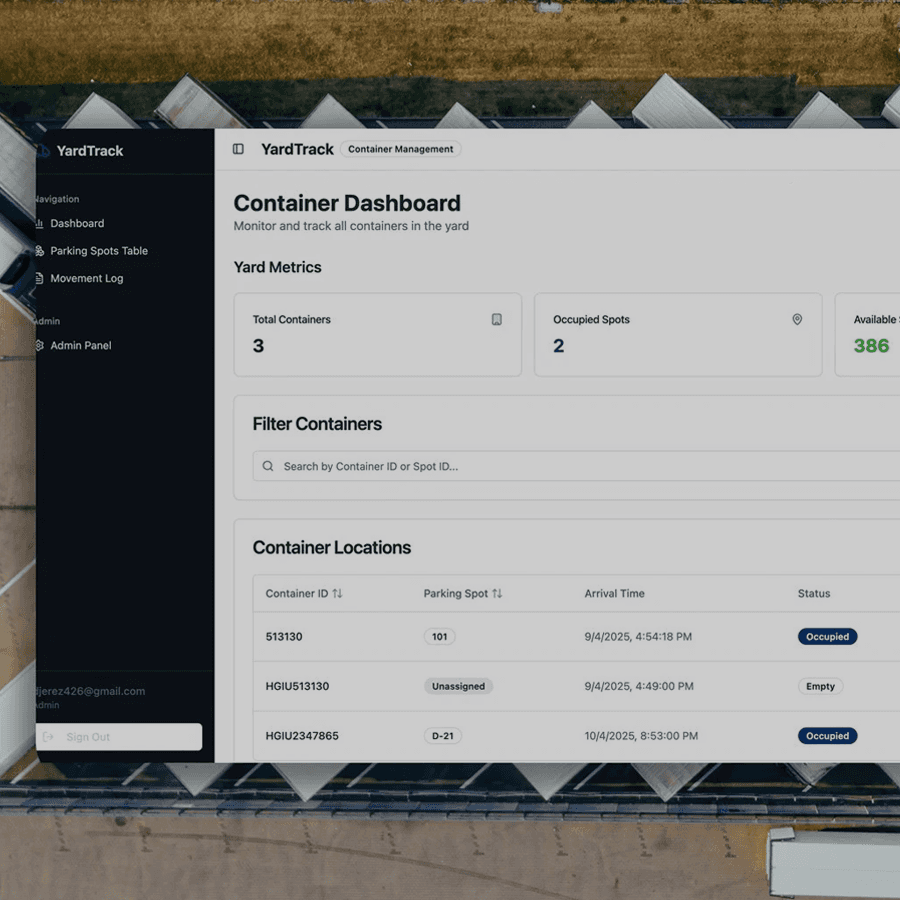Click the search magnifier icon
This screenshot has height=900, width=900.
tap(268, 466)
